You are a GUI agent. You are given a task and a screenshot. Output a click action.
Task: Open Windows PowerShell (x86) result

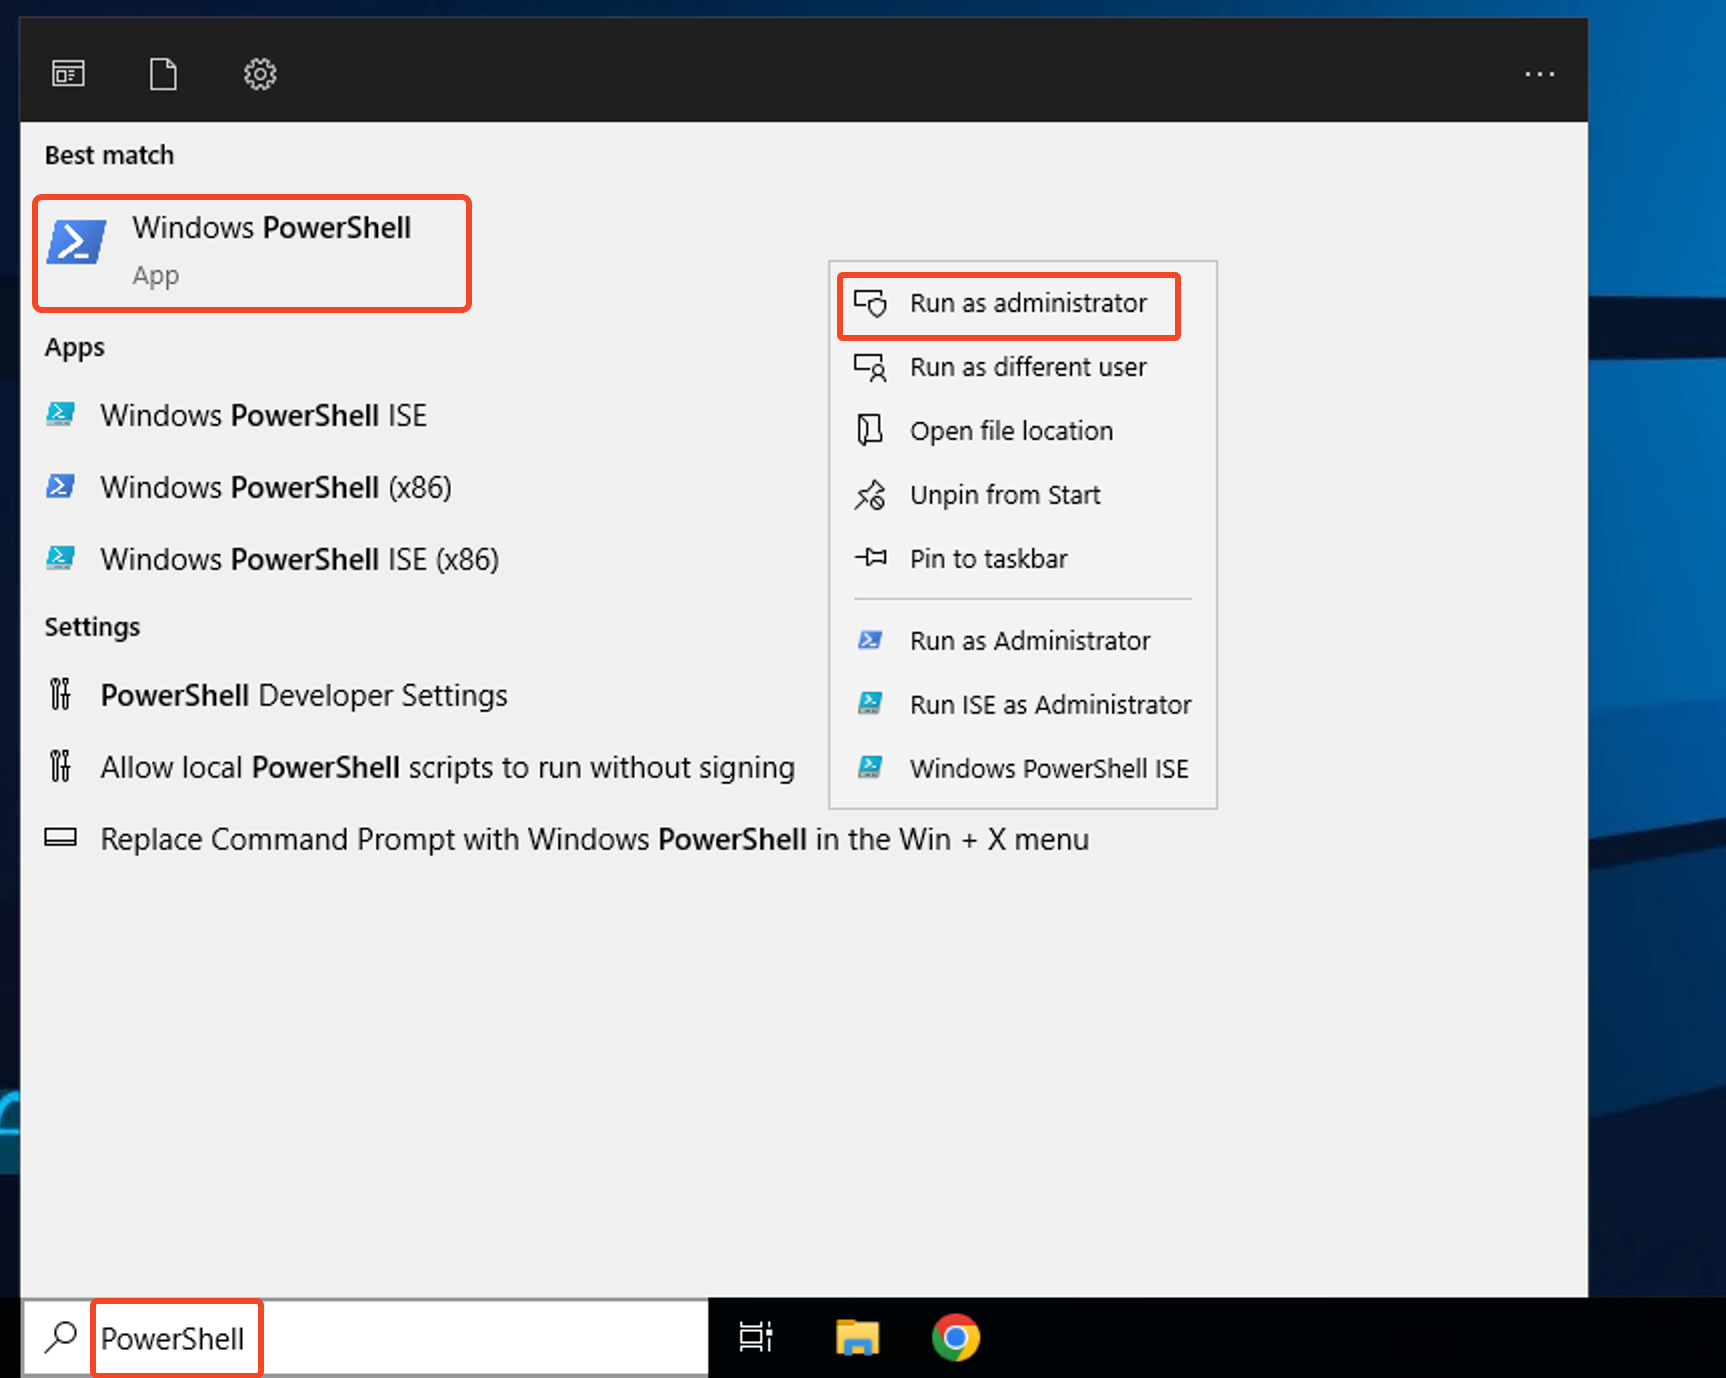pyautogui.click(x=276, y=487)
